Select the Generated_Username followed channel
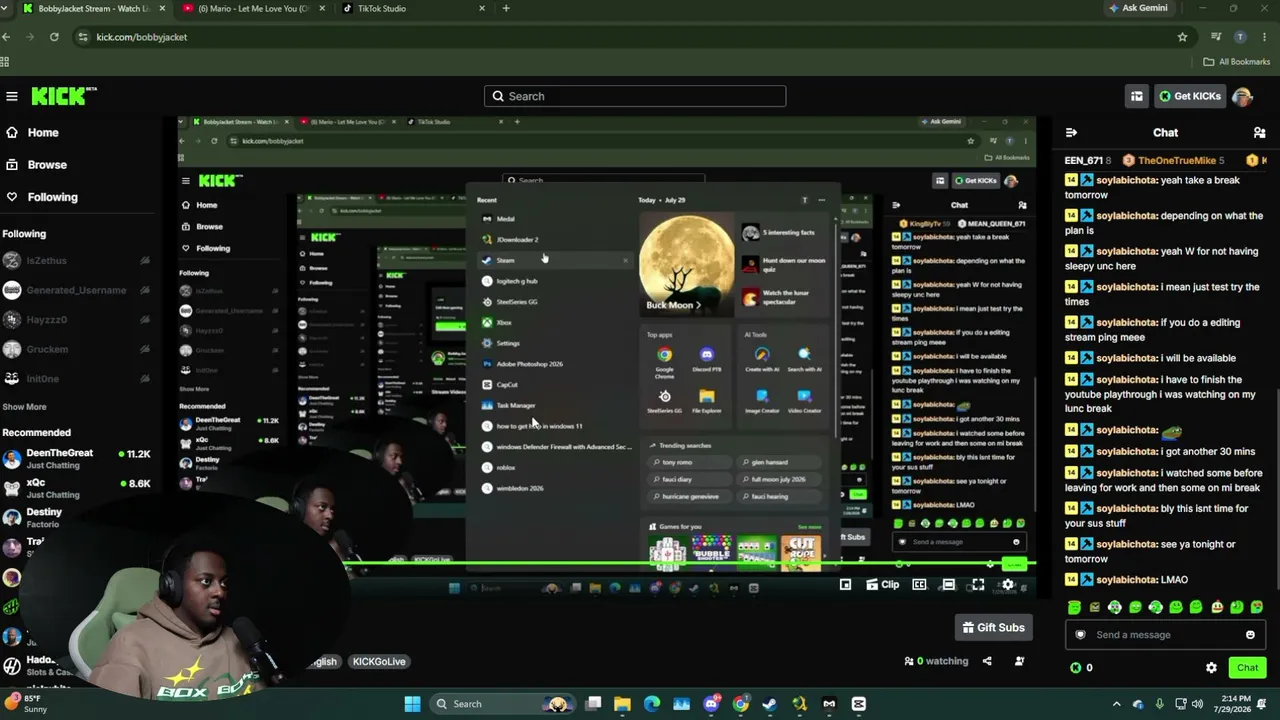 (75, 290)
